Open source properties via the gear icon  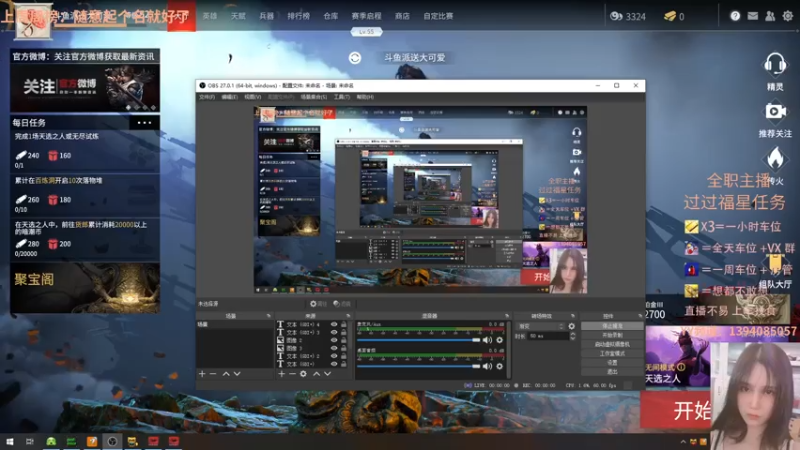pyautogui.click(x=303, y=374)
